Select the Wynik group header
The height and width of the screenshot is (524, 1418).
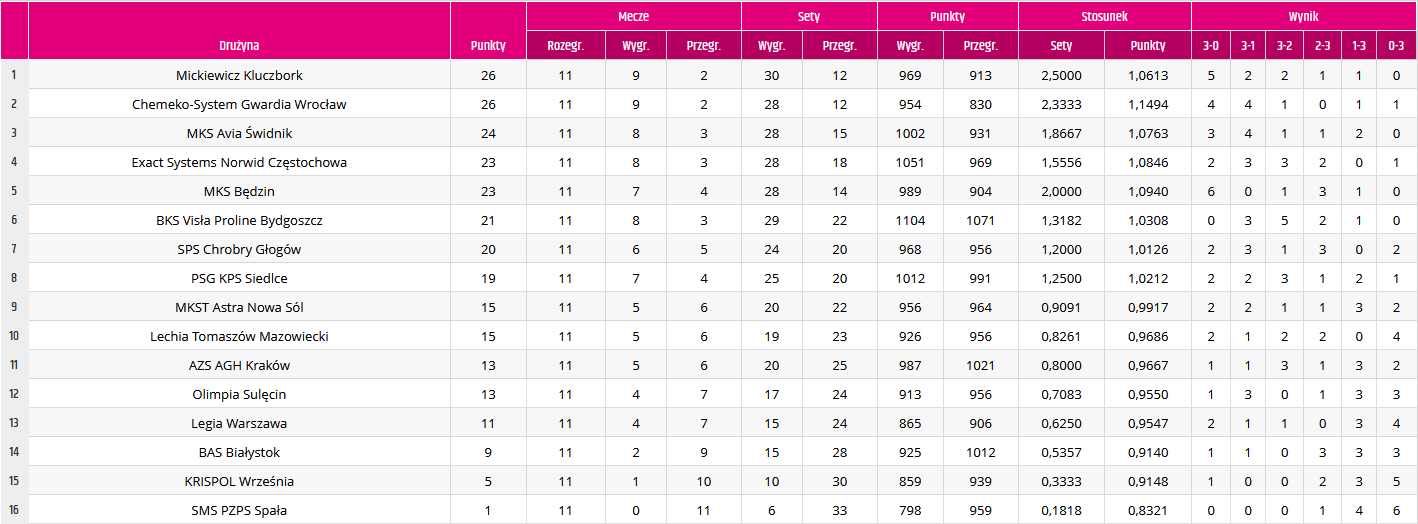(1304, 17)
